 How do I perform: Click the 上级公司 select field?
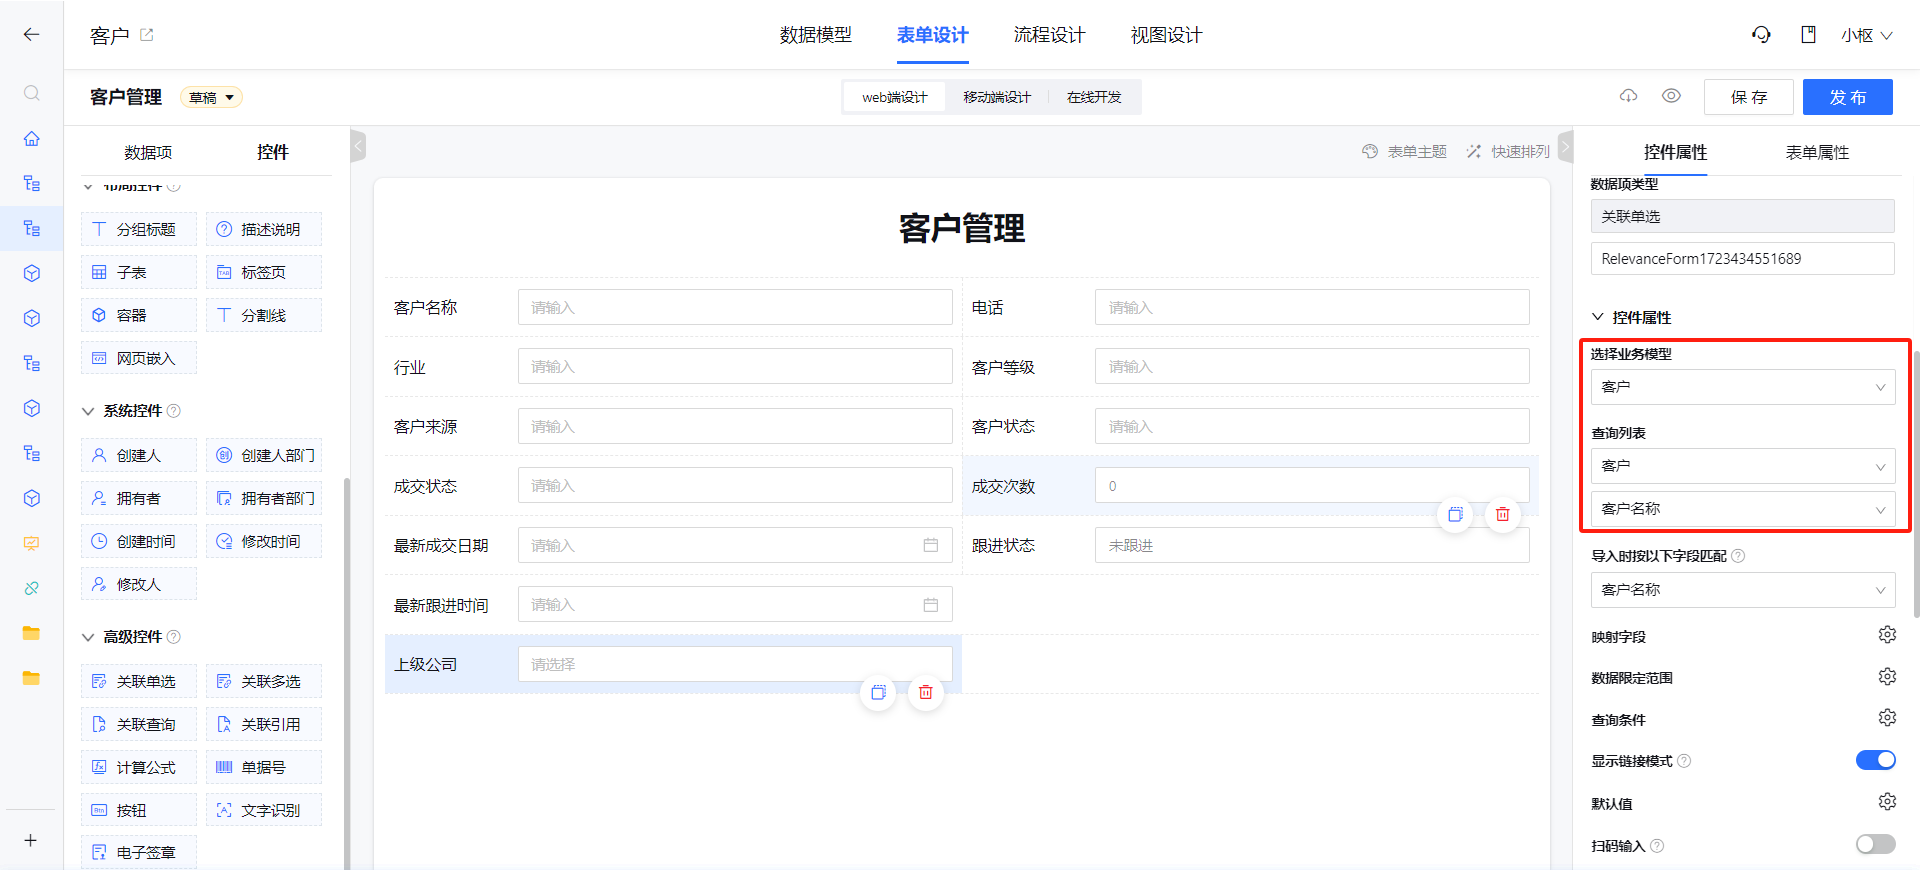(735, 664)
